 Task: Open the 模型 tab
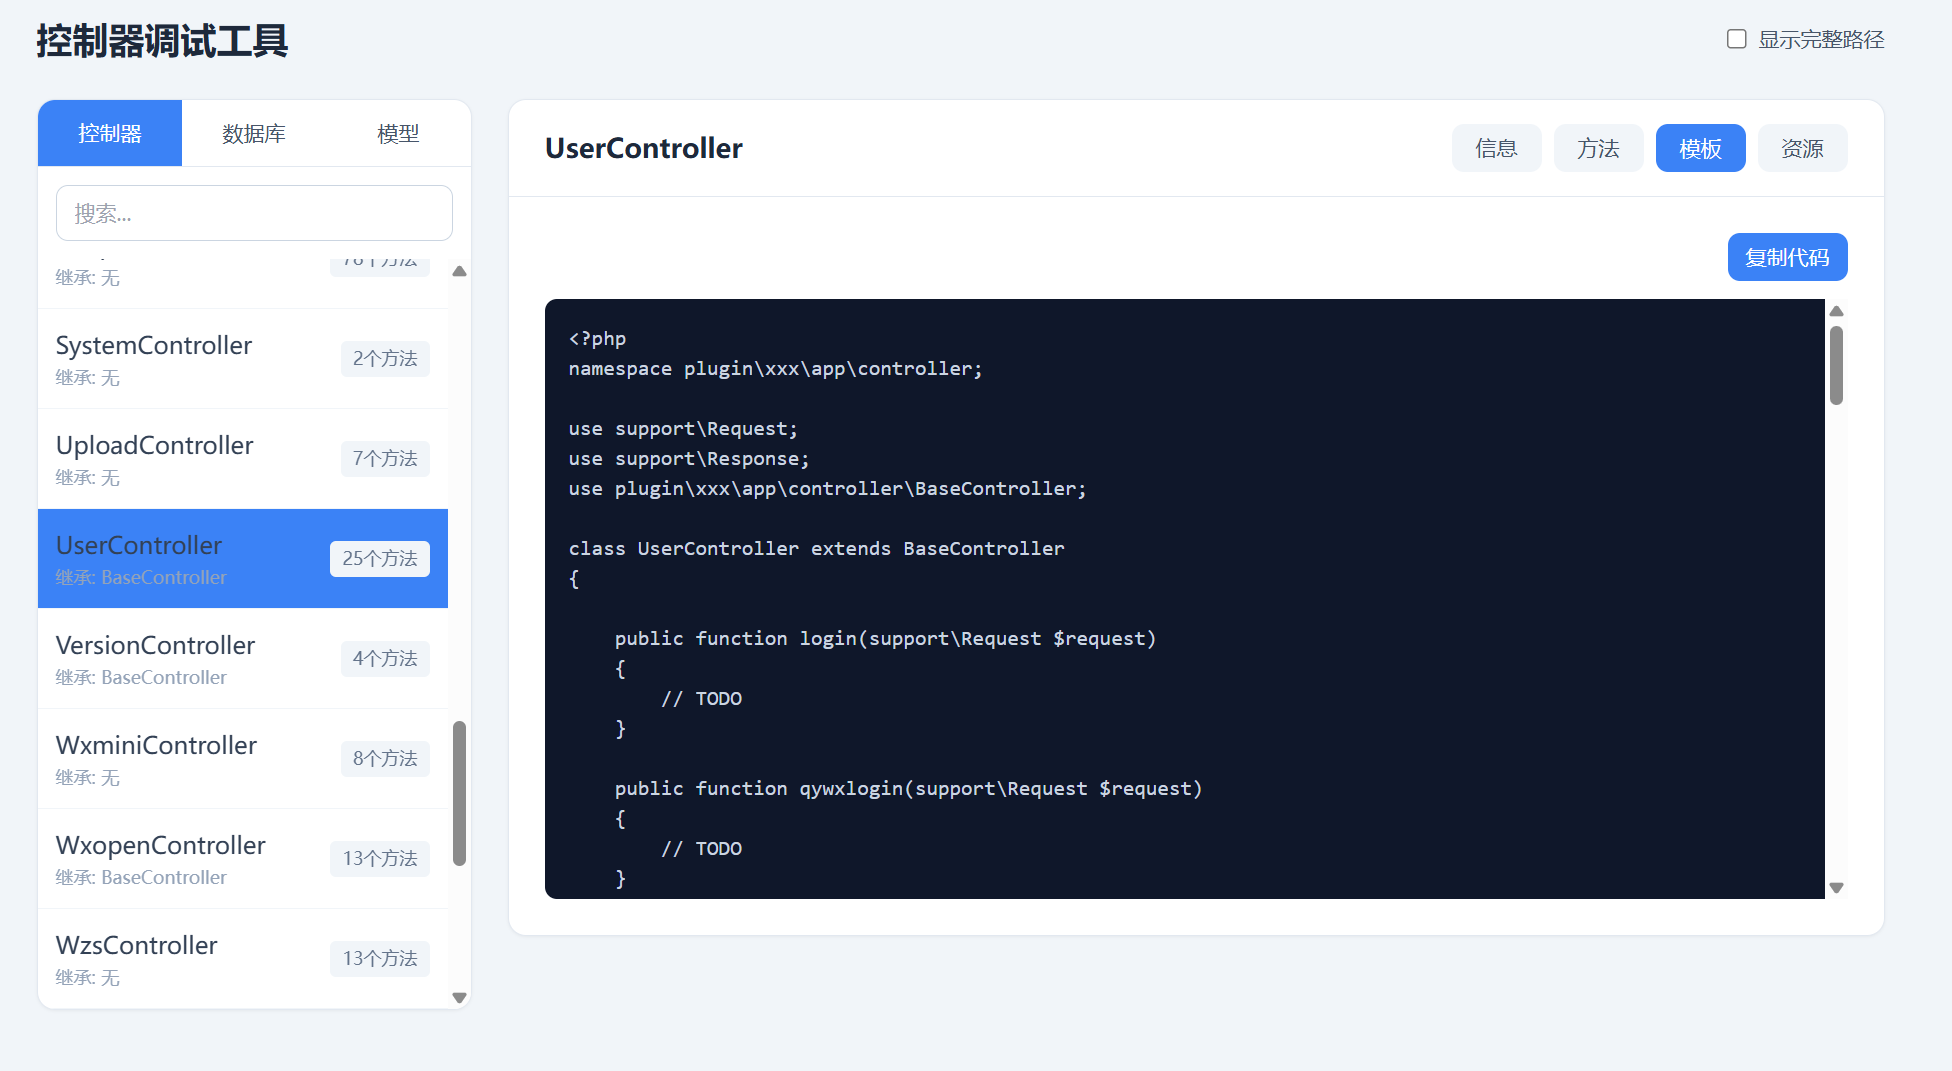[398, 133]
